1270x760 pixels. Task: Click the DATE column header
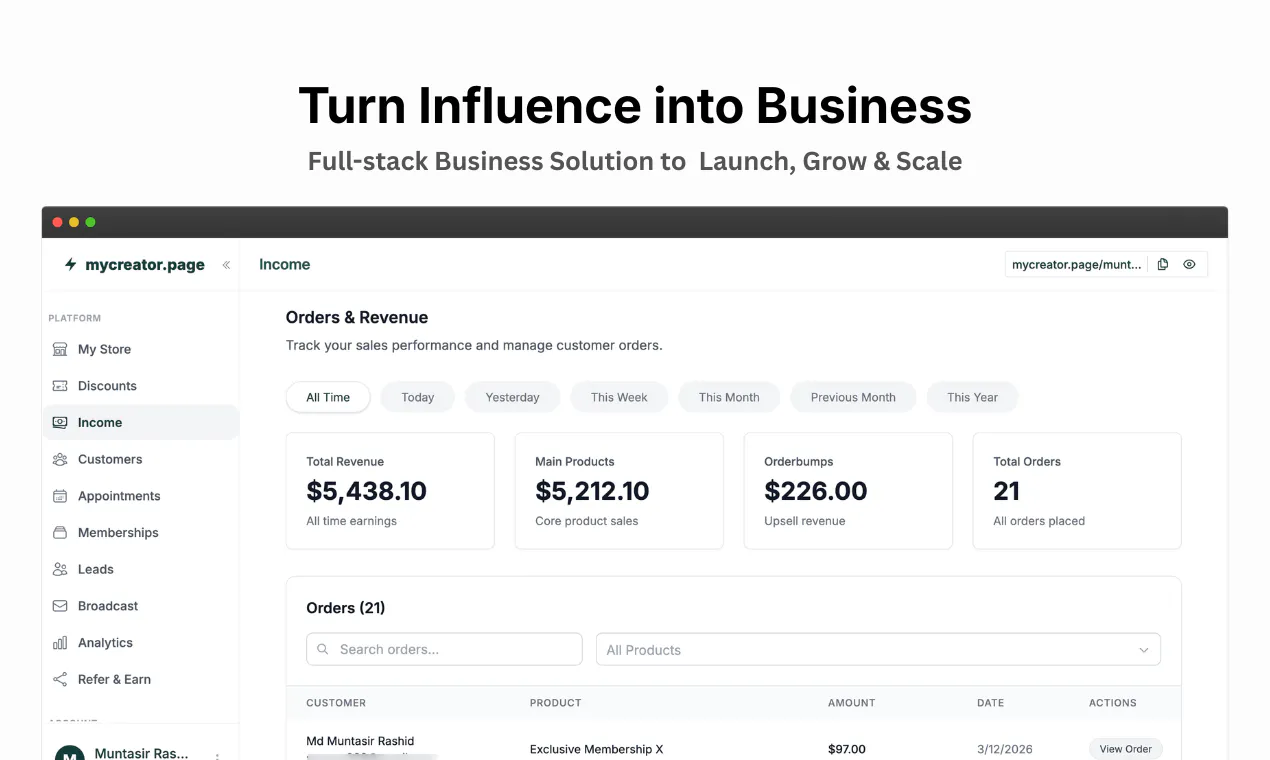point(991,703)
